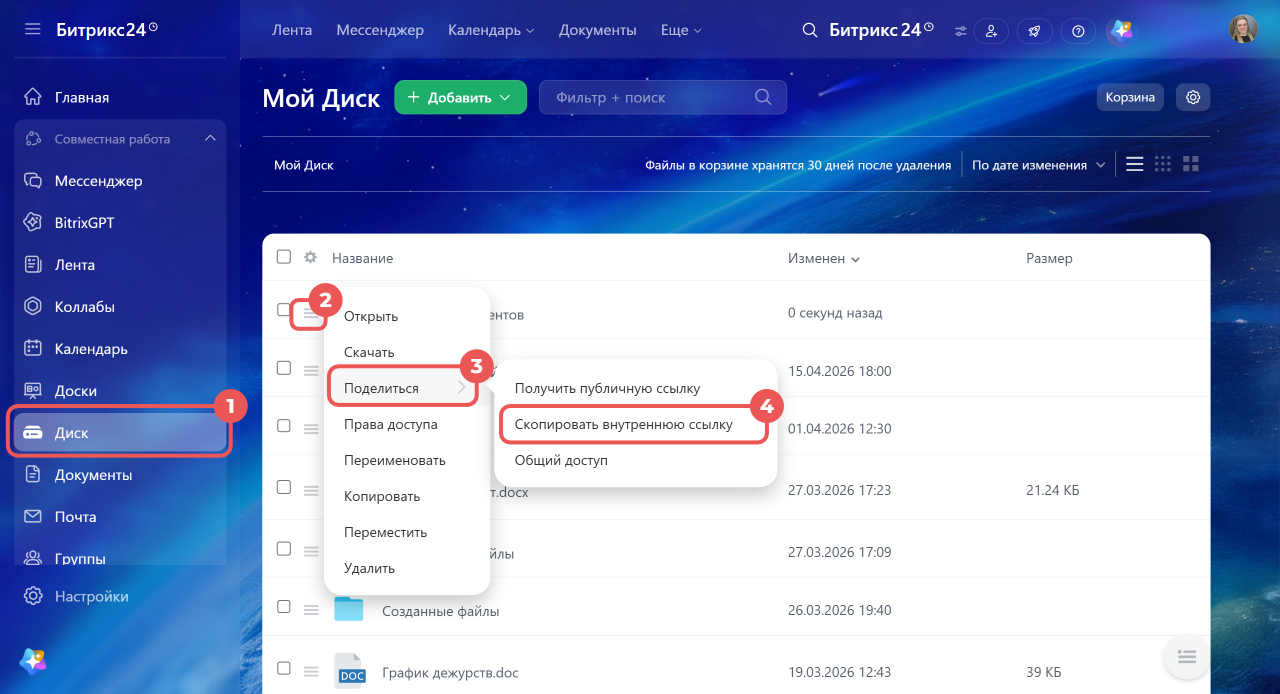Tick the checkbox for the 15.04.2026 18:00 row
Screen dimensions: 1280x694
(284, 368)
